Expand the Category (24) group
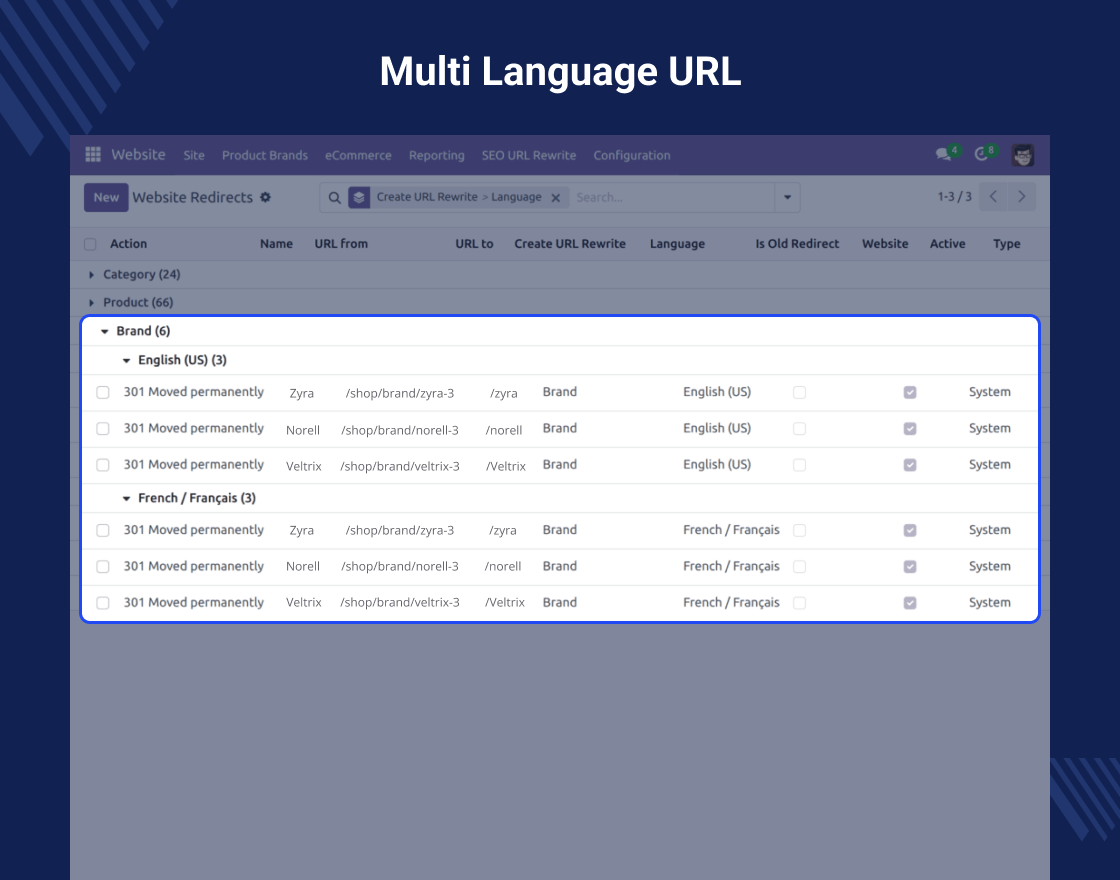The height and width of the screenshot is (880, 1120). coord(134,274)
